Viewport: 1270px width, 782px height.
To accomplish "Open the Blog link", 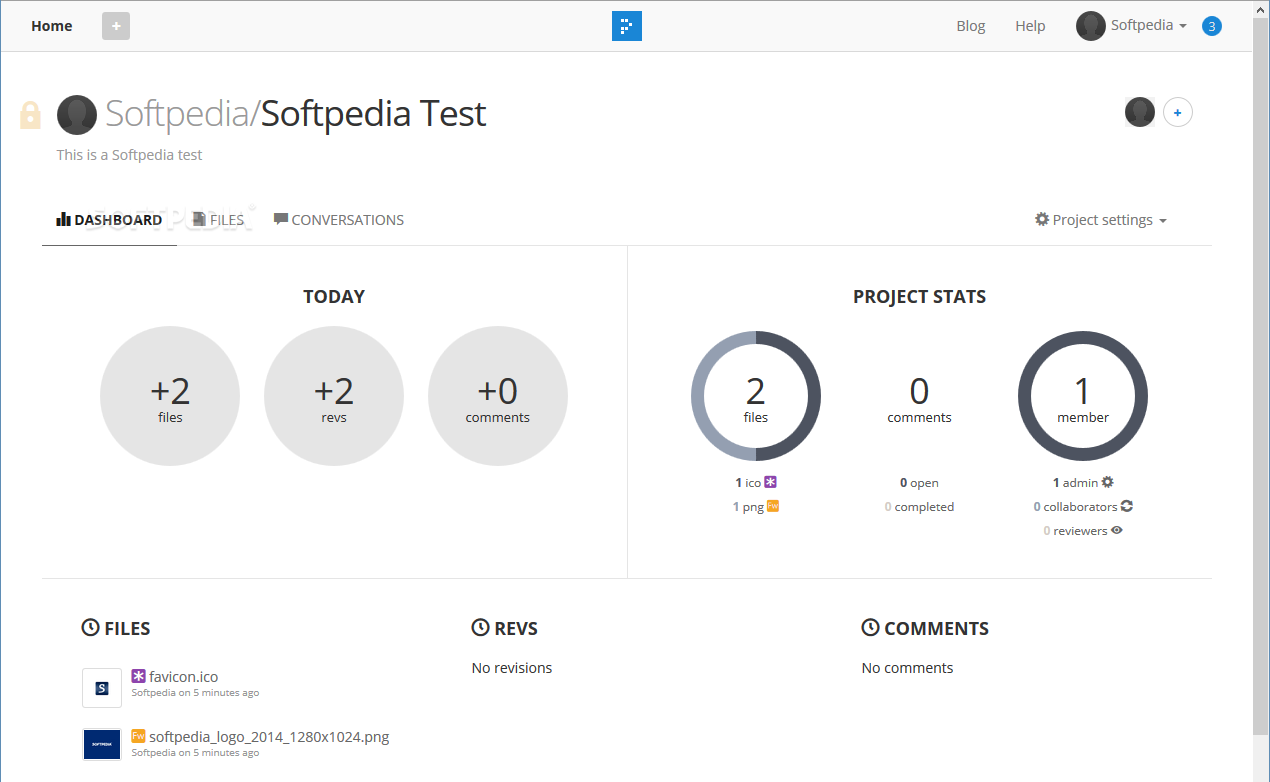I will coord(971,26).
